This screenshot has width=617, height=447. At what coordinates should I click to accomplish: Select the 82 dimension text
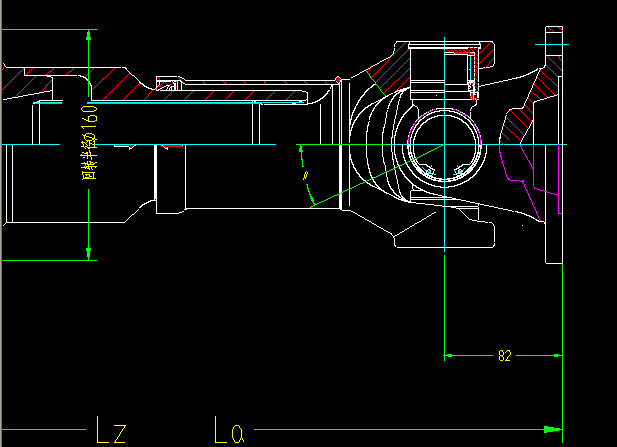pyautogui.click(x=503, y=355)
